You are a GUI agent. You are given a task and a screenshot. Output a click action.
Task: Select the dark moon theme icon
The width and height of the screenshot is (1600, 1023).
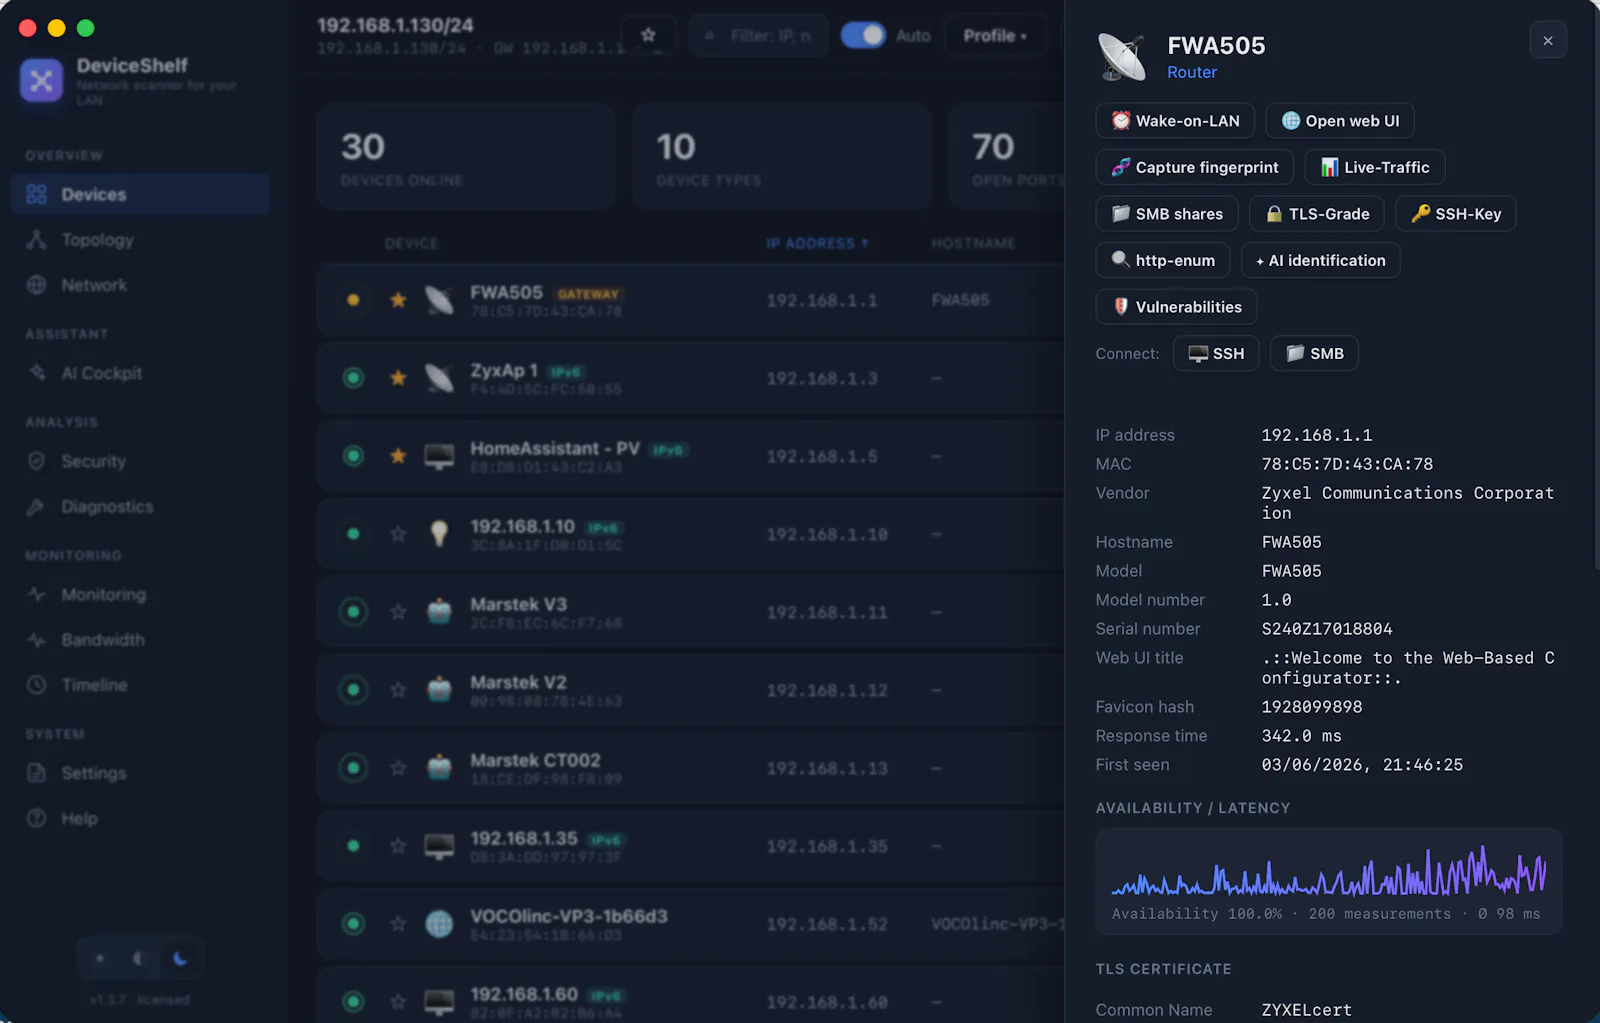pyautogui.click(x=180, y=958)
